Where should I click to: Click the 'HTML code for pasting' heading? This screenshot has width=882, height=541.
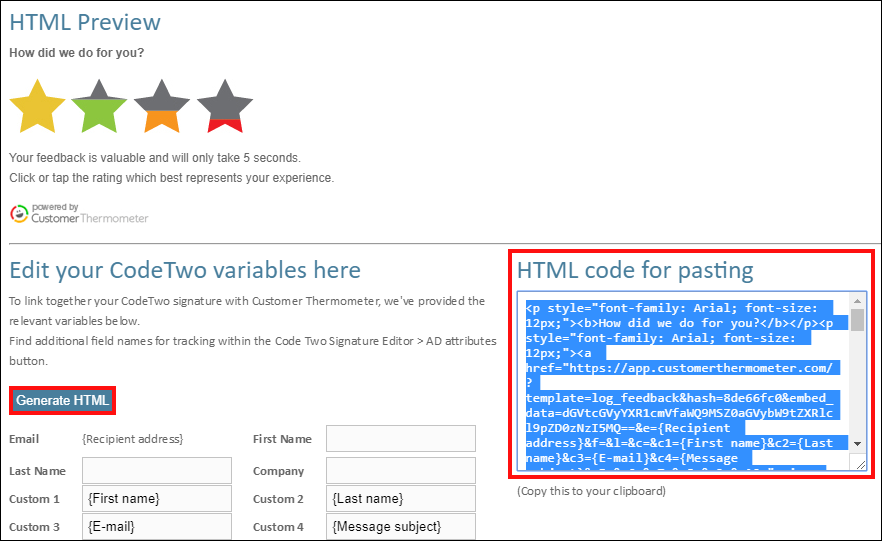[635, 270]
